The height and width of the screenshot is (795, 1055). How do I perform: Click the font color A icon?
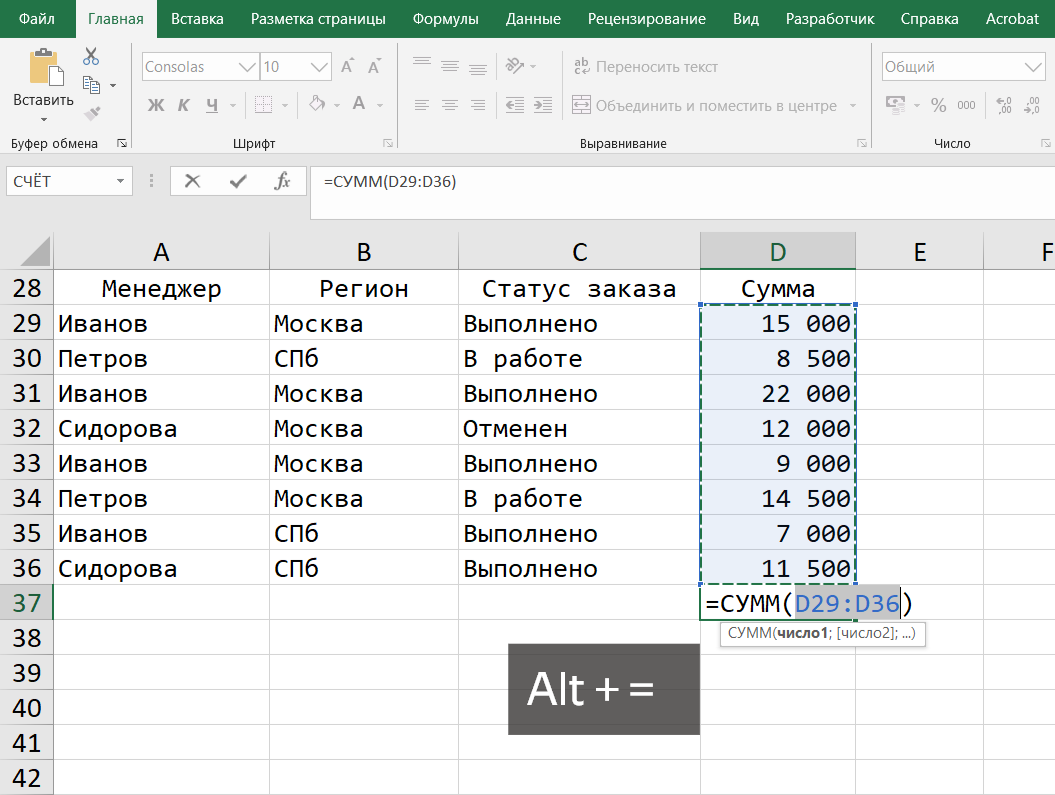359,104
